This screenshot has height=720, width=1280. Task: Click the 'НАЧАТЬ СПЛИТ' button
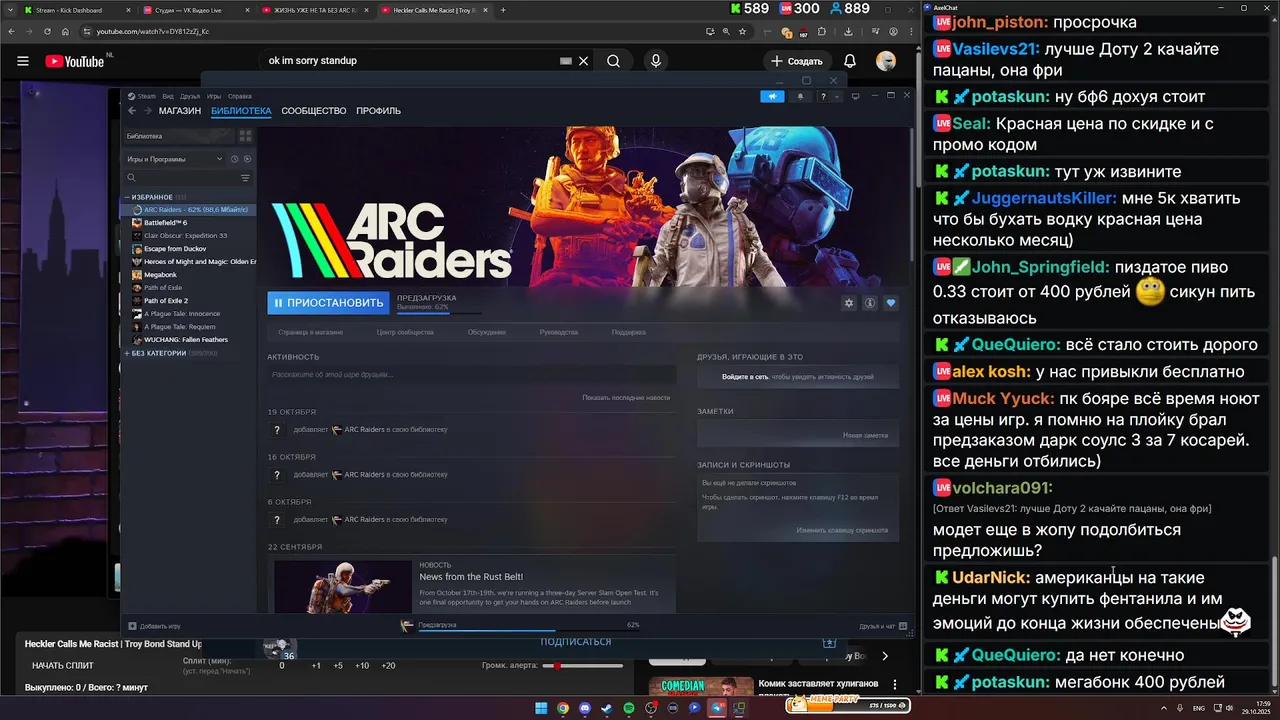[63, 665]
